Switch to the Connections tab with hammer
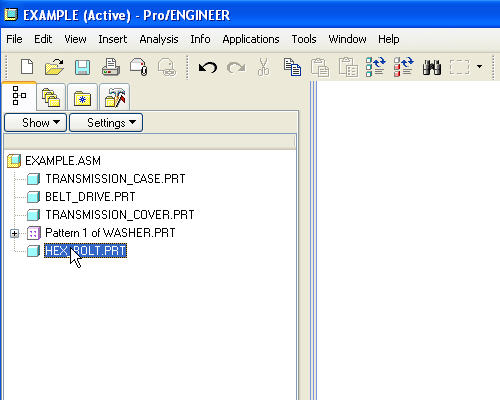The height and width of the screenshot is (400, 500). 114,97
